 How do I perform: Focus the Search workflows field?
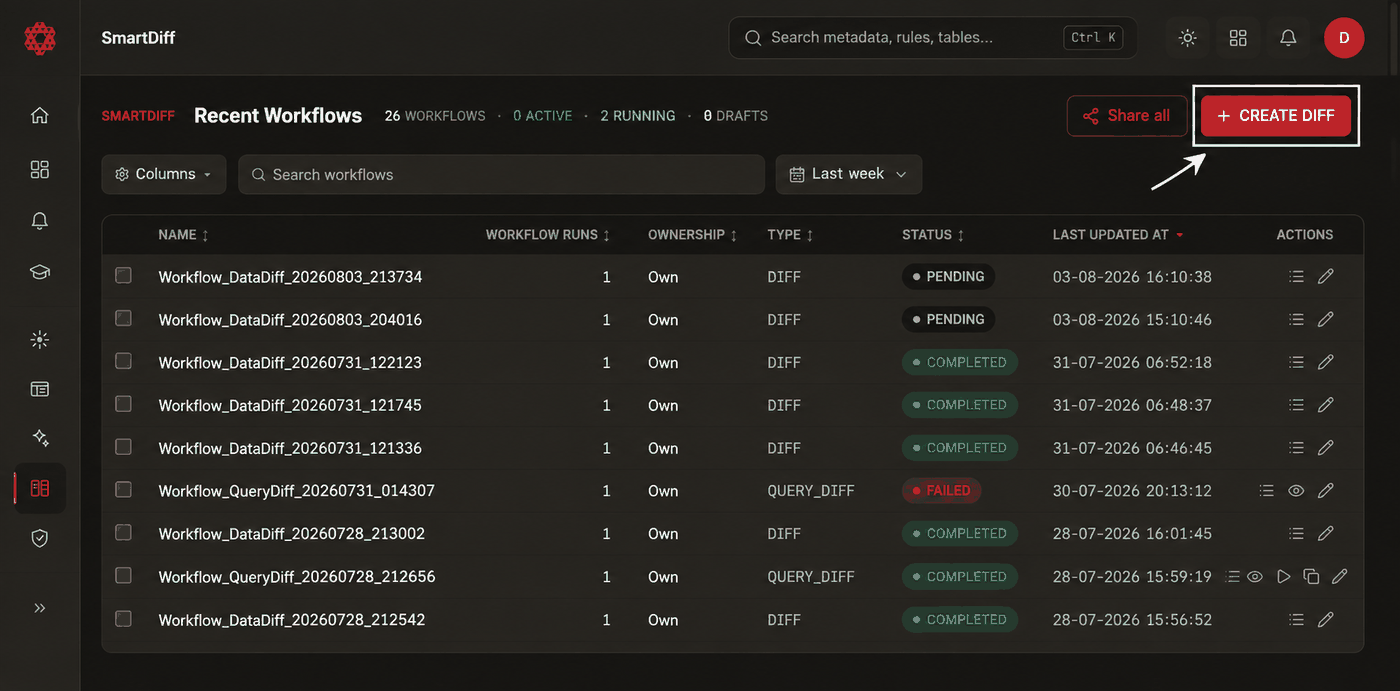click(501, 174)
